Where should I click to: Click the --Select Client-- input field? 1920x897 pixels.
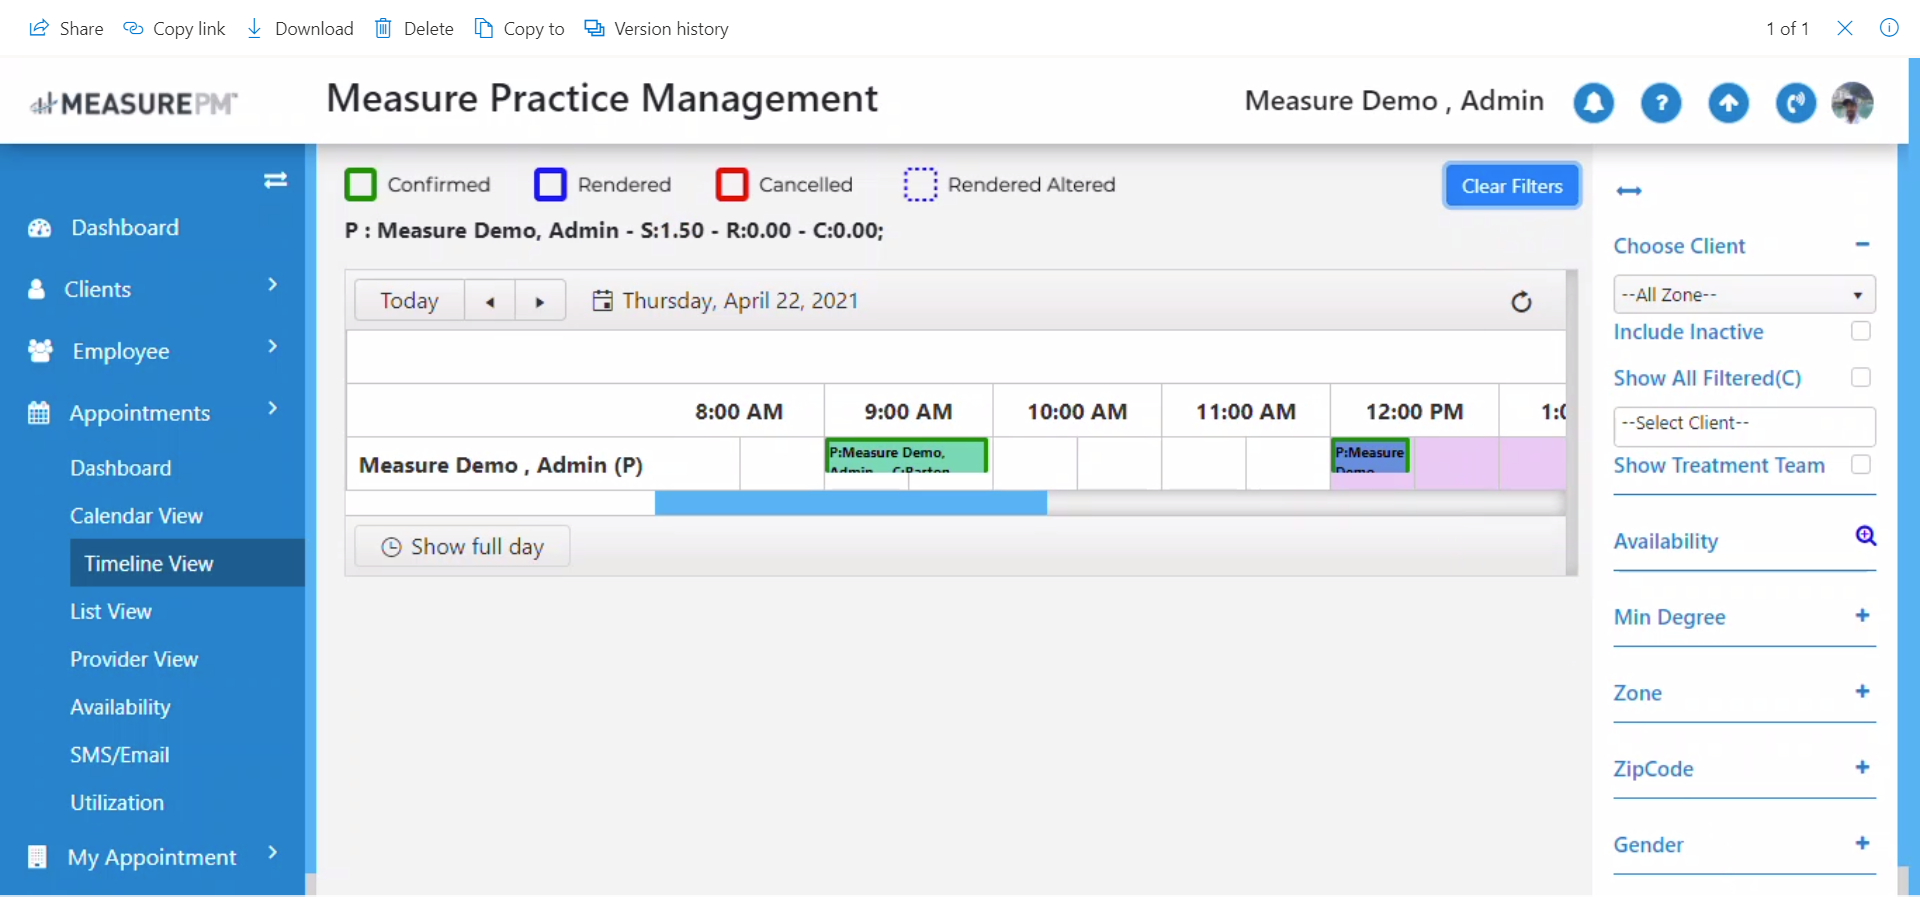pyautogui.click(x=1744, y=425)
